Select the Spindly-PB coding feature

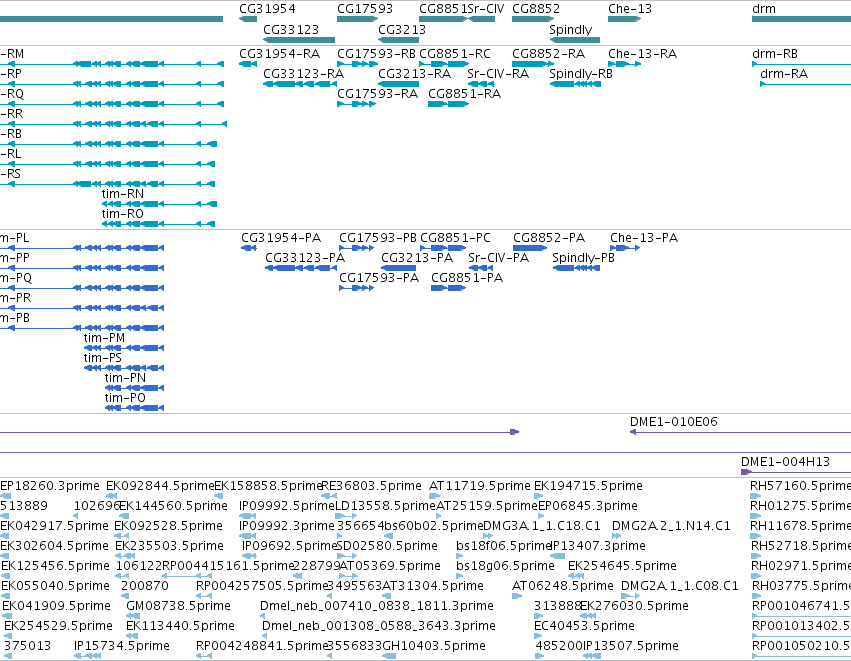[x=576, y=268]
